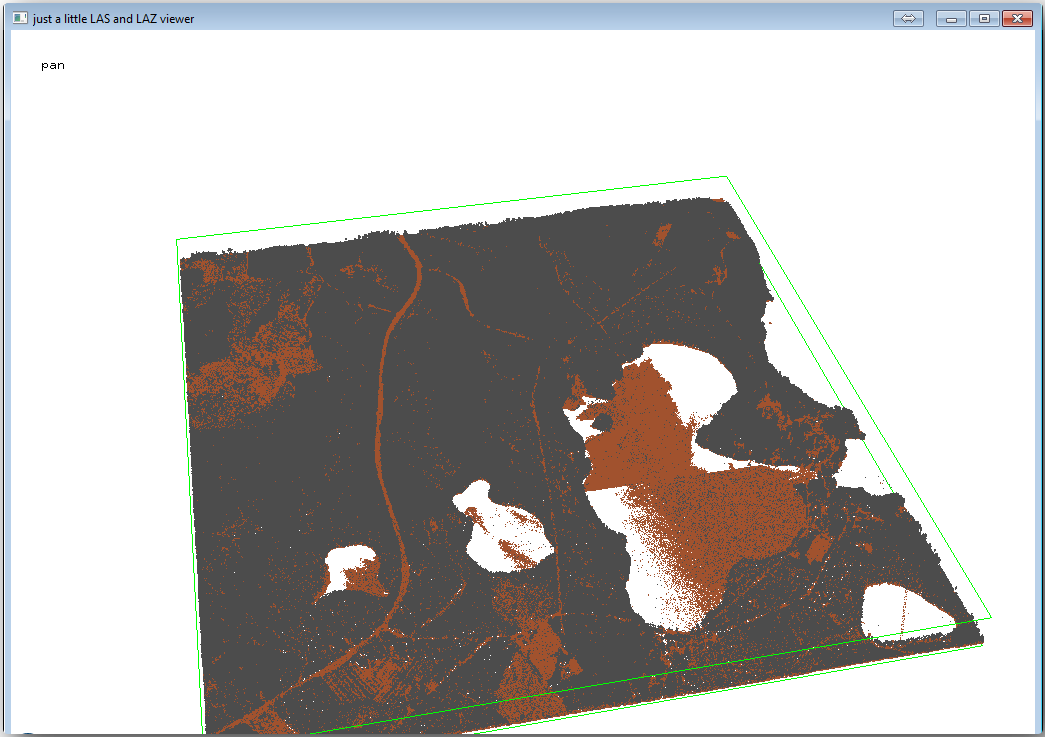Click the double-arrow button in the title bar
Viewport: 1045px width, 737px height.
click(908, 18)
